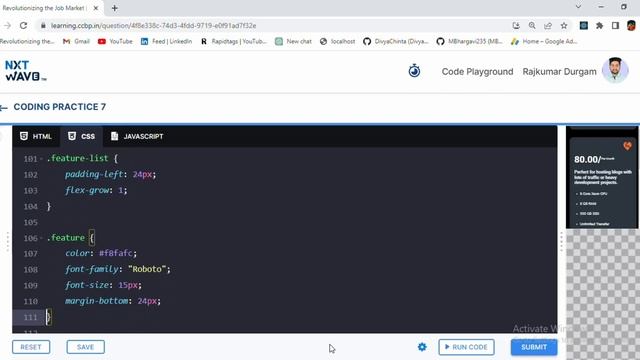Image resolution: width=640 pixels, height=360 pixels.
Task: Open the localhost bookmark
Action: coord(337,41)
